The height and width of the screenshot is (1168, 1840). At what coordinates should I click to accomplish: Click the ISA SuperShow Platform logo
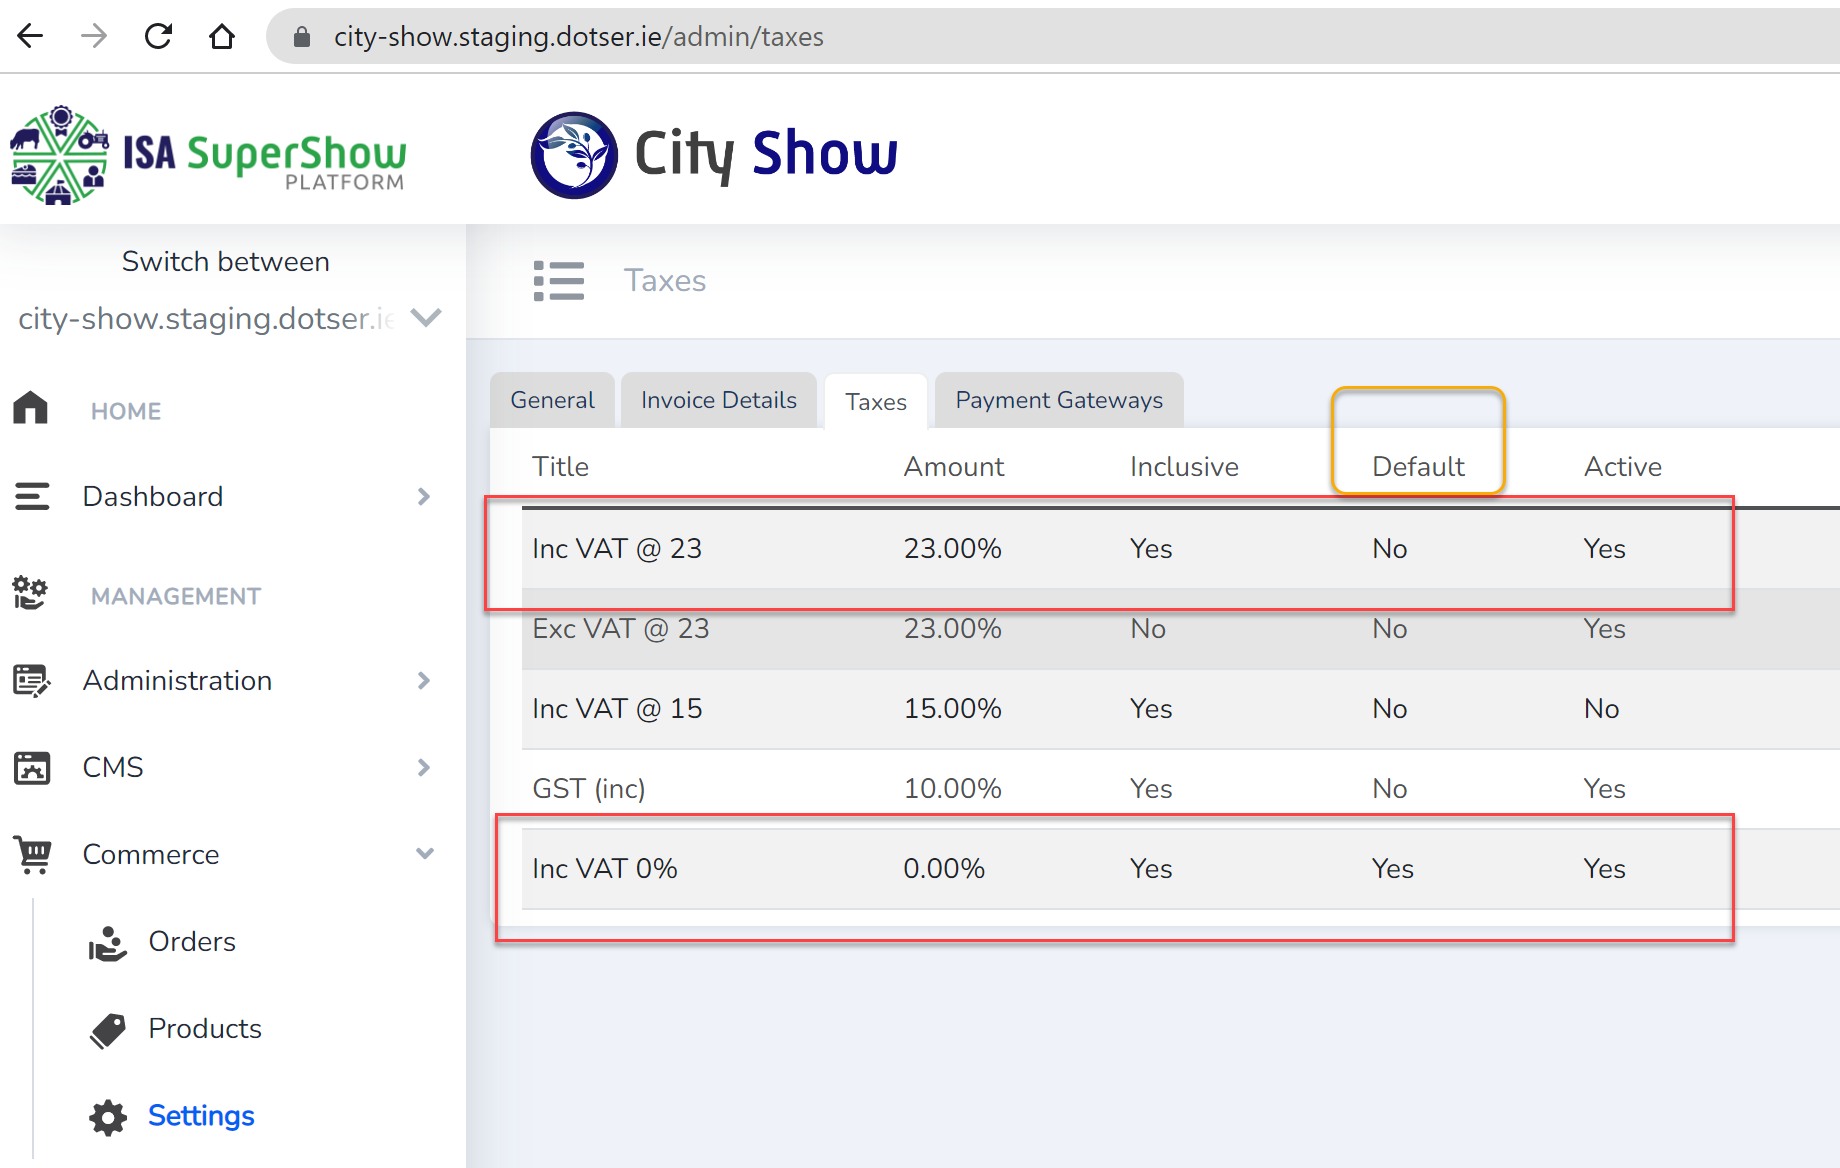coord(208,155)
